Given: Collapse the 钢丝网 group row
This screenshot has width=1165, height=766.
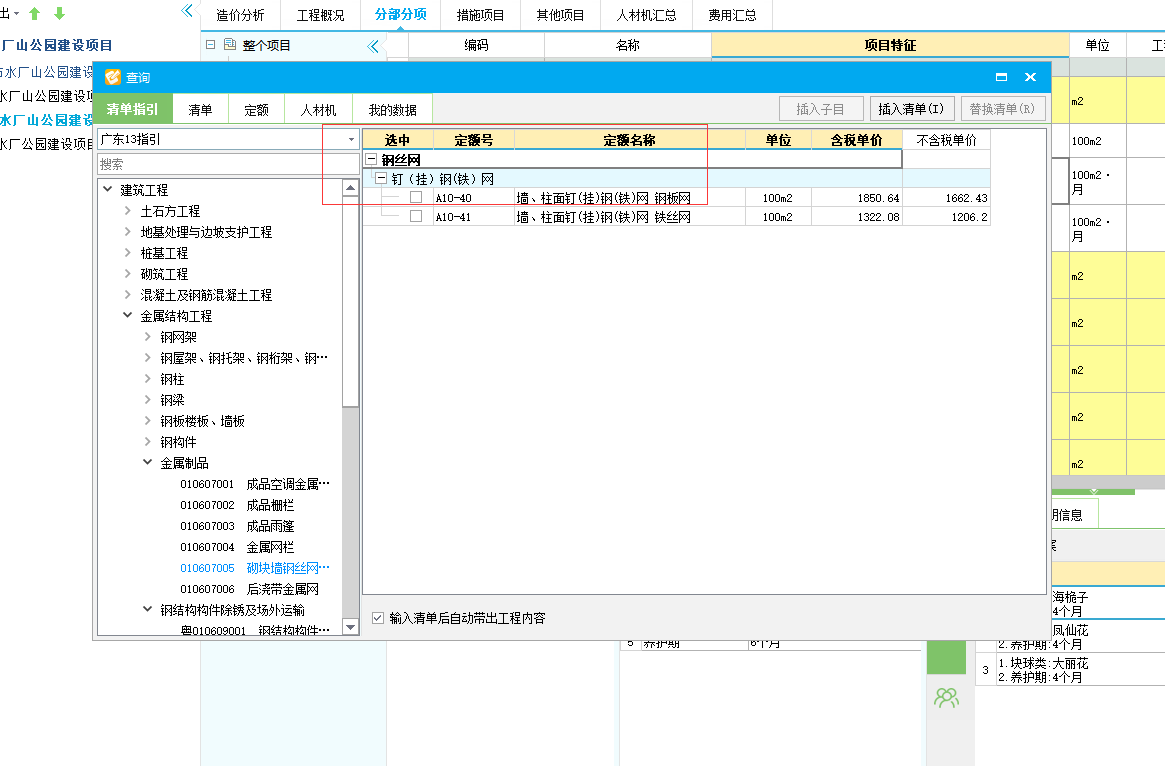Looking at the screenshot, I should coord(371,159).
